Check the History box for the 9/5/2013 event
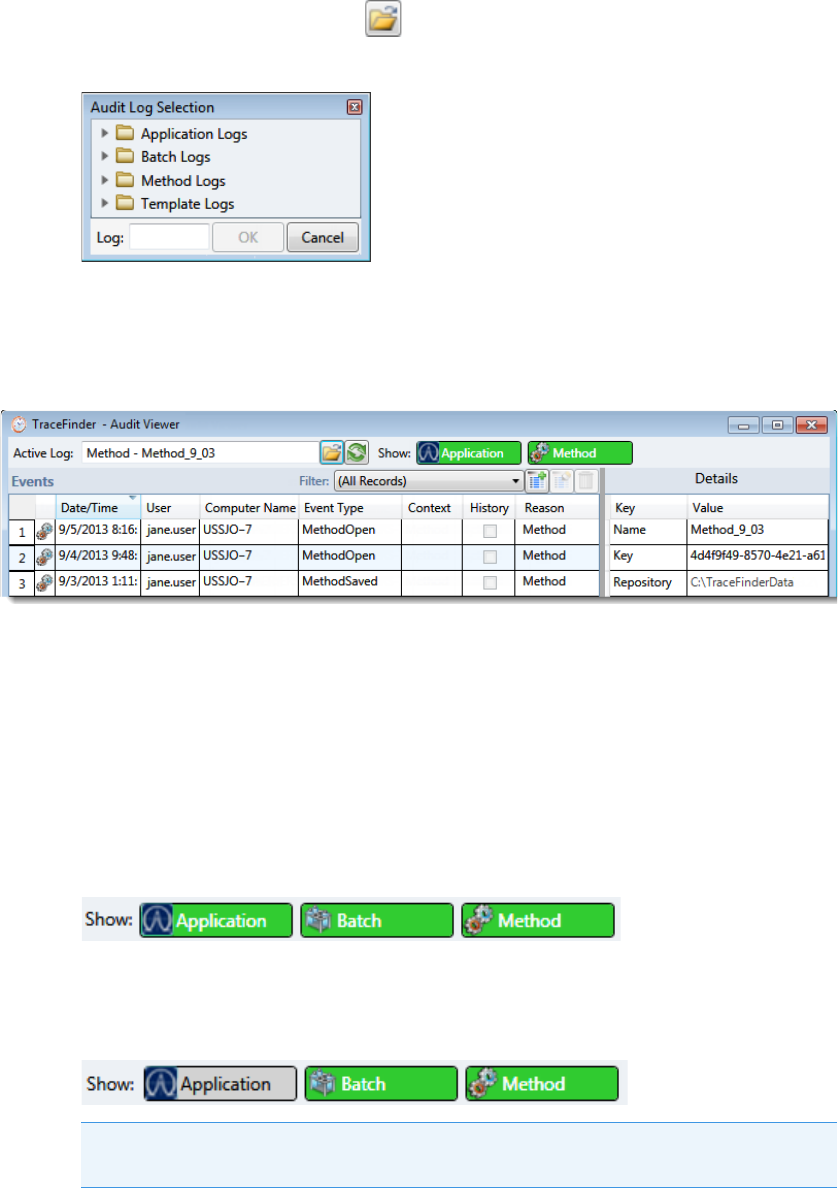 (490, 531)
